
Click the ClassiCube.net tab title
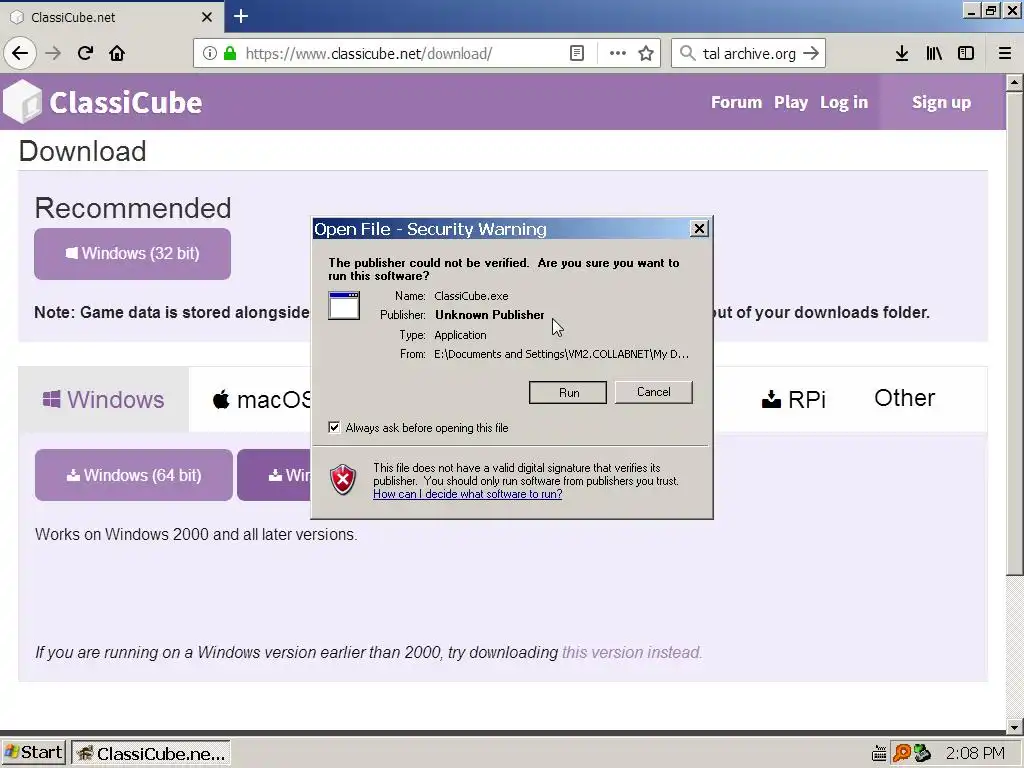click(x=73, y=17)
